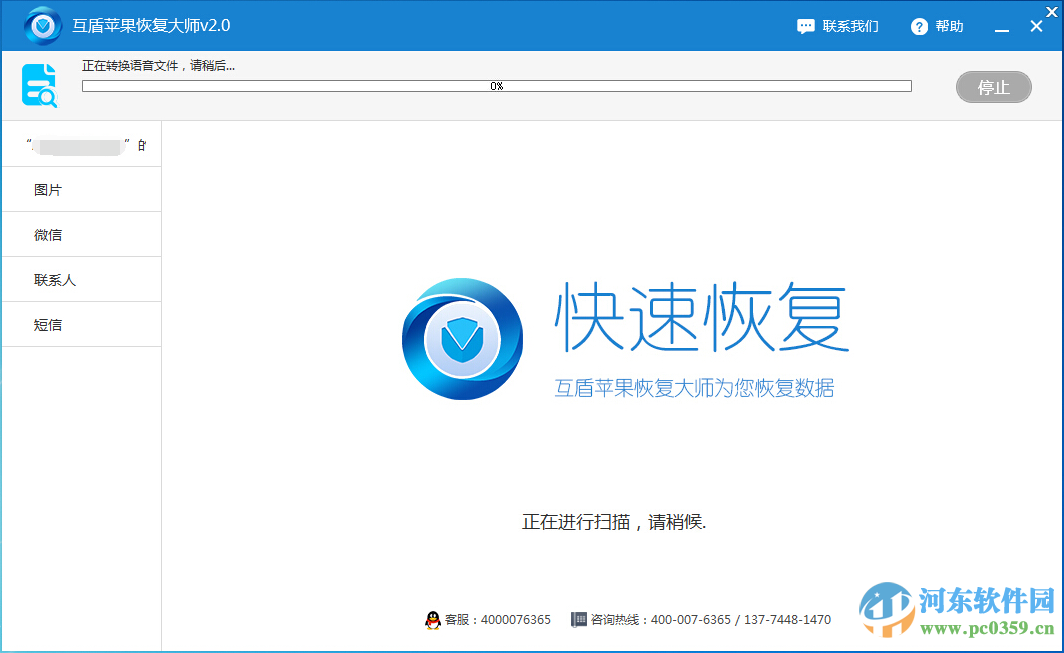
Task: Click the keypad icon next to 咨询热线
Action: click(x=579, y=619)
